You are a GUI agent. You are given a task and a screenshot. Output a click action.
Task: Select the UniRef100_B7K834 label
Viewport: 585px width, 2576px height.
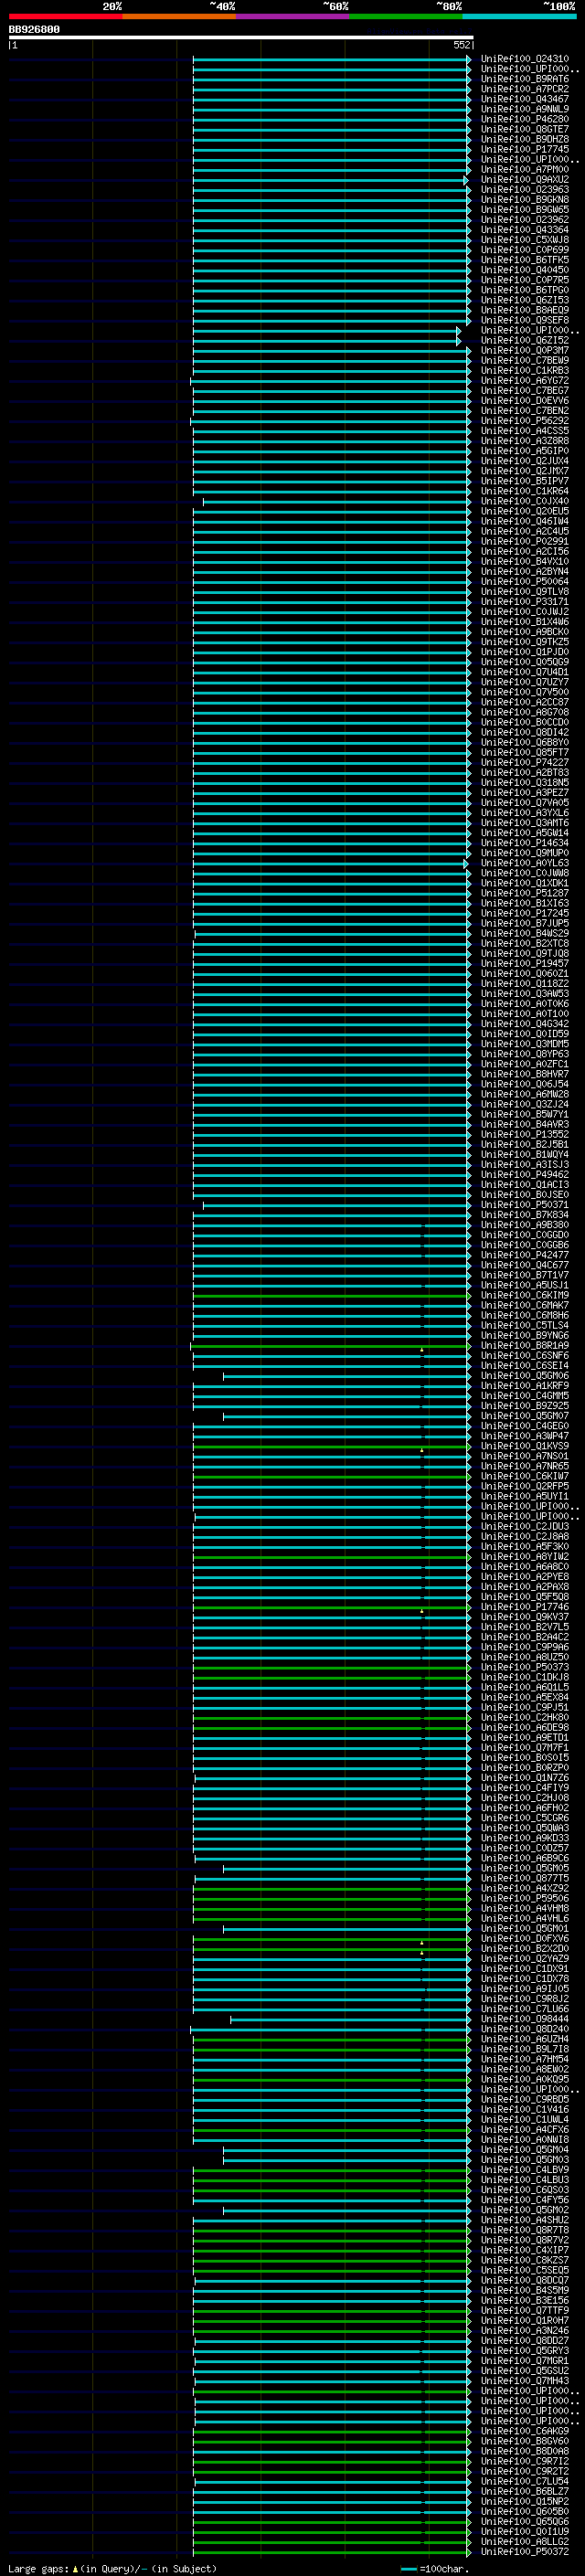pos(525,1215)
